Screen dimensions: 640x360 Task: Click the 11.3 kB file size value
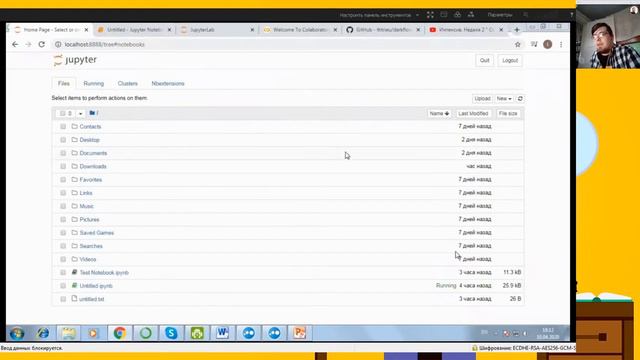tap(512, 272)
